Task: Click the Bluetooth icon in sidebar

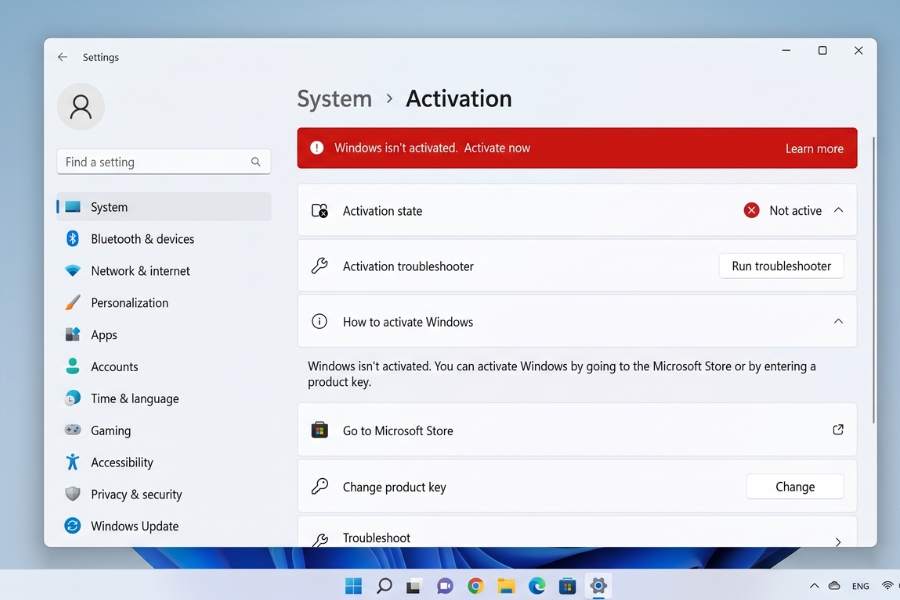Action: coord(72,238)
